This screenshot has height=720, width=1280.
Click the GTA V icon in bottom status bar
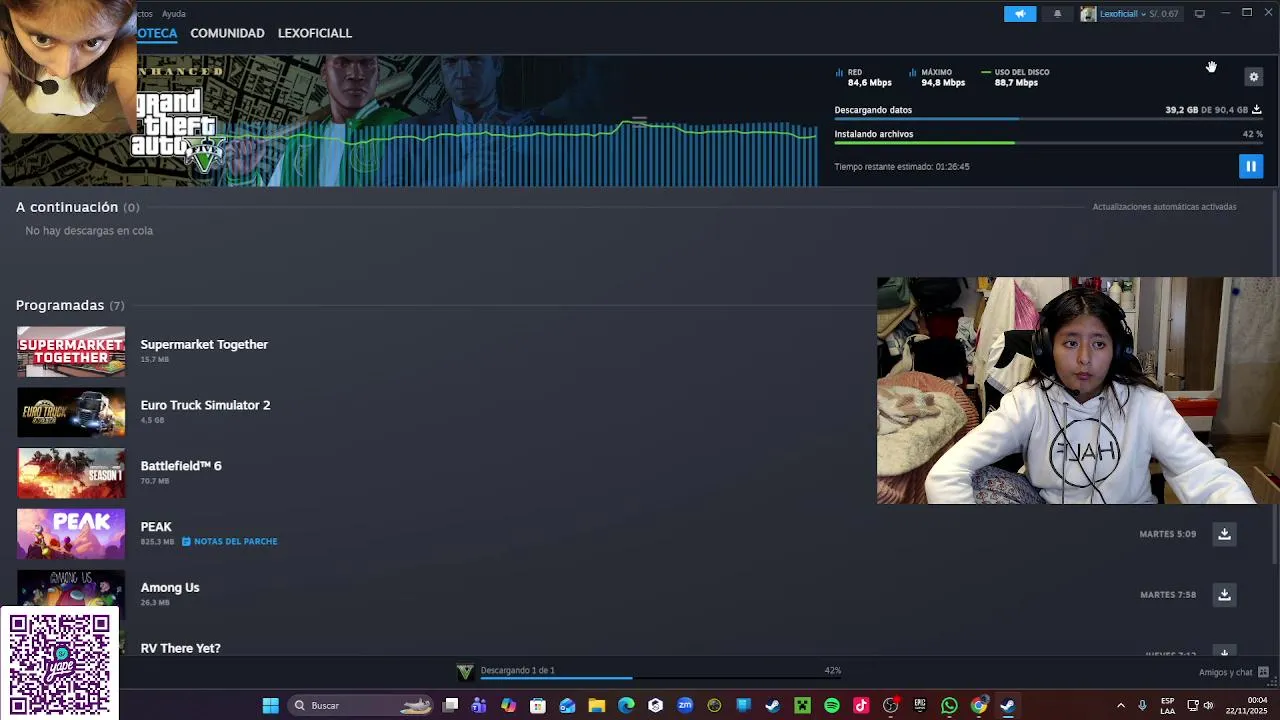465,672
